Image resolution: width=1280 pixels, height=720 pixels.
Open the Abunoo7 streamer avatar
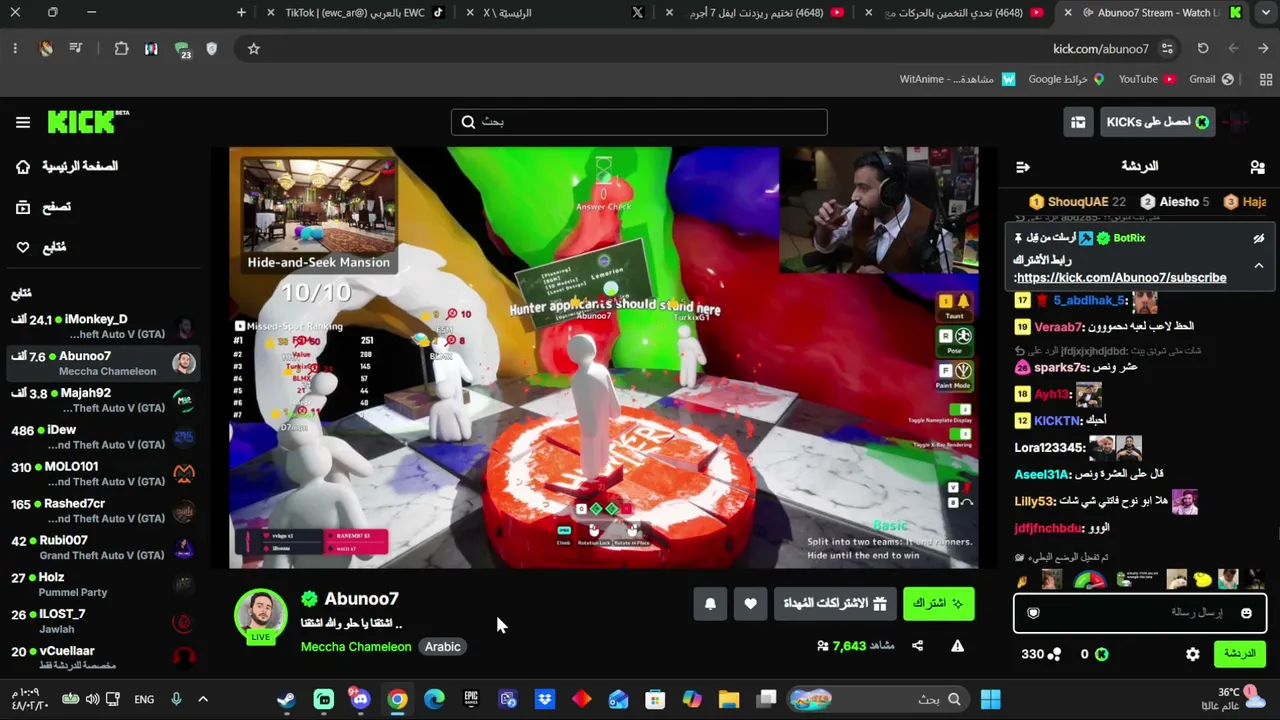(x=261, y=613)
